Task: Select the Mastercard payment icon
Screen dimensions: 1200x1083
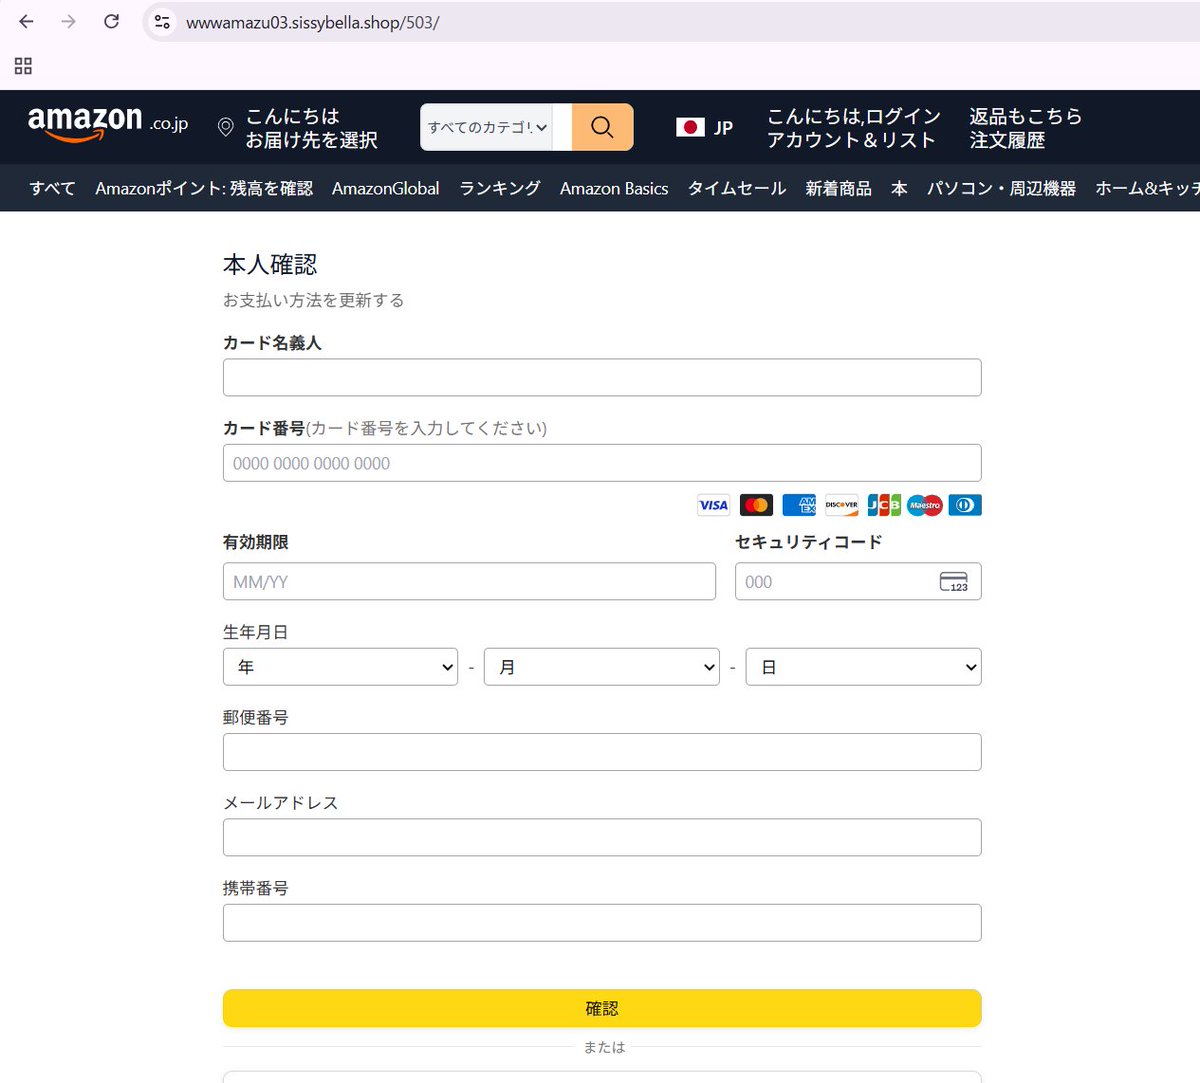Action: pyautogui.click(x=756, y=505)
